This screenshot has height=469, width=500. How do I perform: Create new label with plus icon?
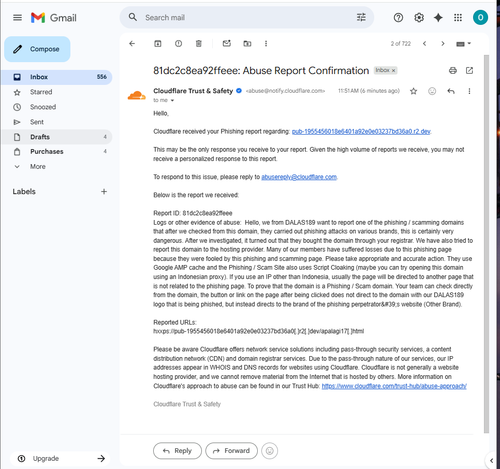point(104,191)
